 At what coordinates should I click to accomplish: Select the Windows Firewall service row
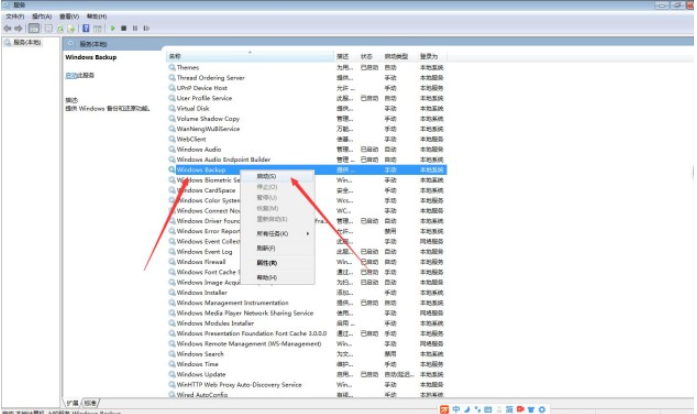pos(203,262)
